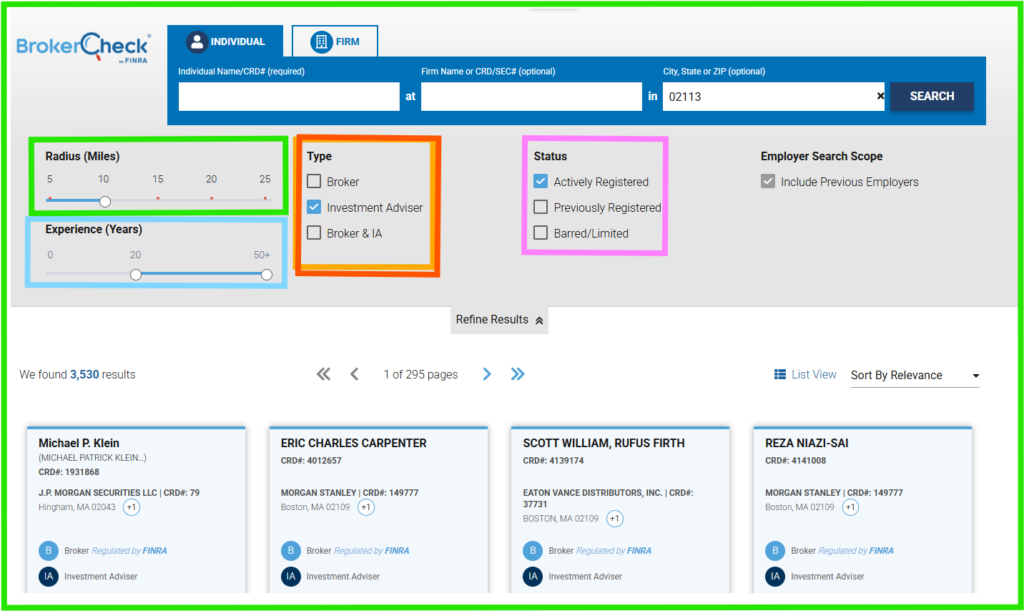Open Michael P. Klein's profile
Screen dimensions: 1024x611
(79, 443)
